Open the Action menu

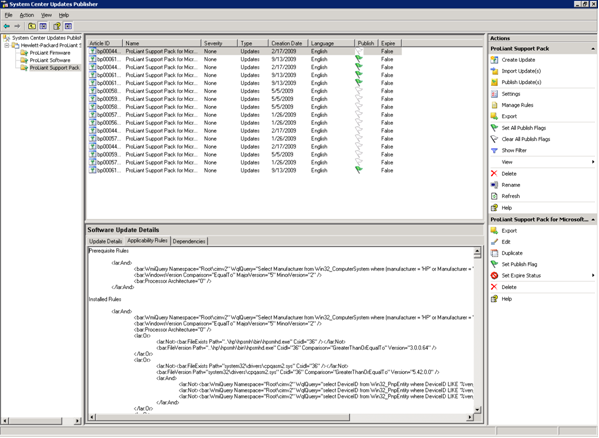tap(27, 15)
